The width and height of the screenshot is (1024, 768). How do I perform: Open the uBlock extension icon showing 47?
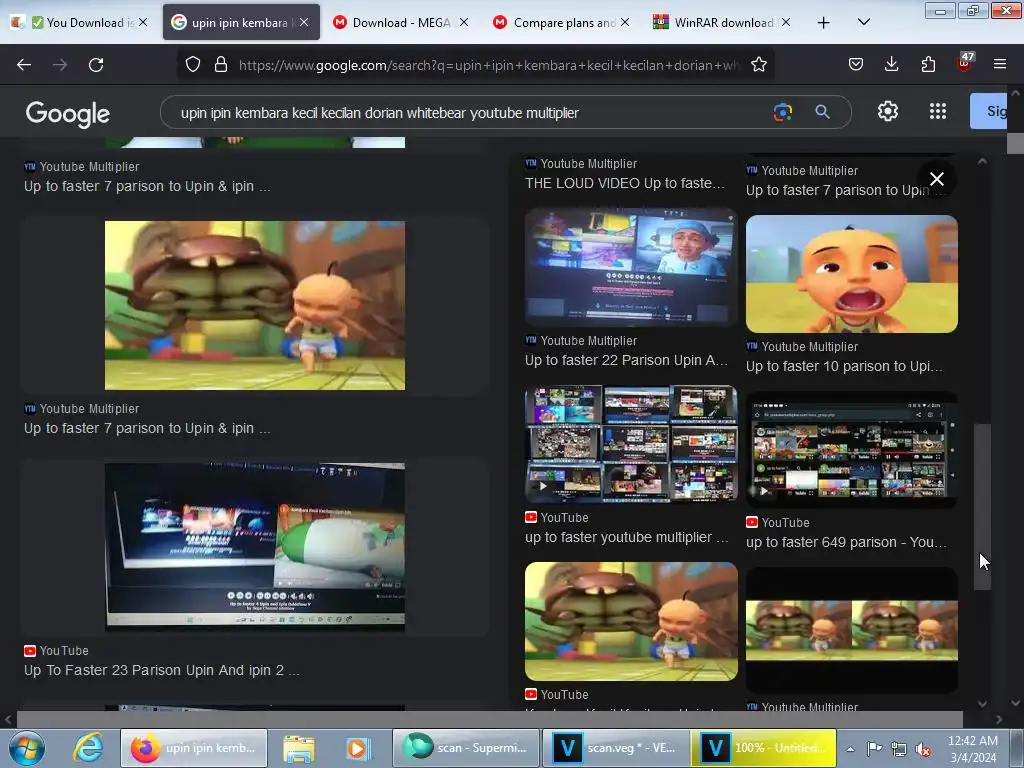(x=965, y=62)
